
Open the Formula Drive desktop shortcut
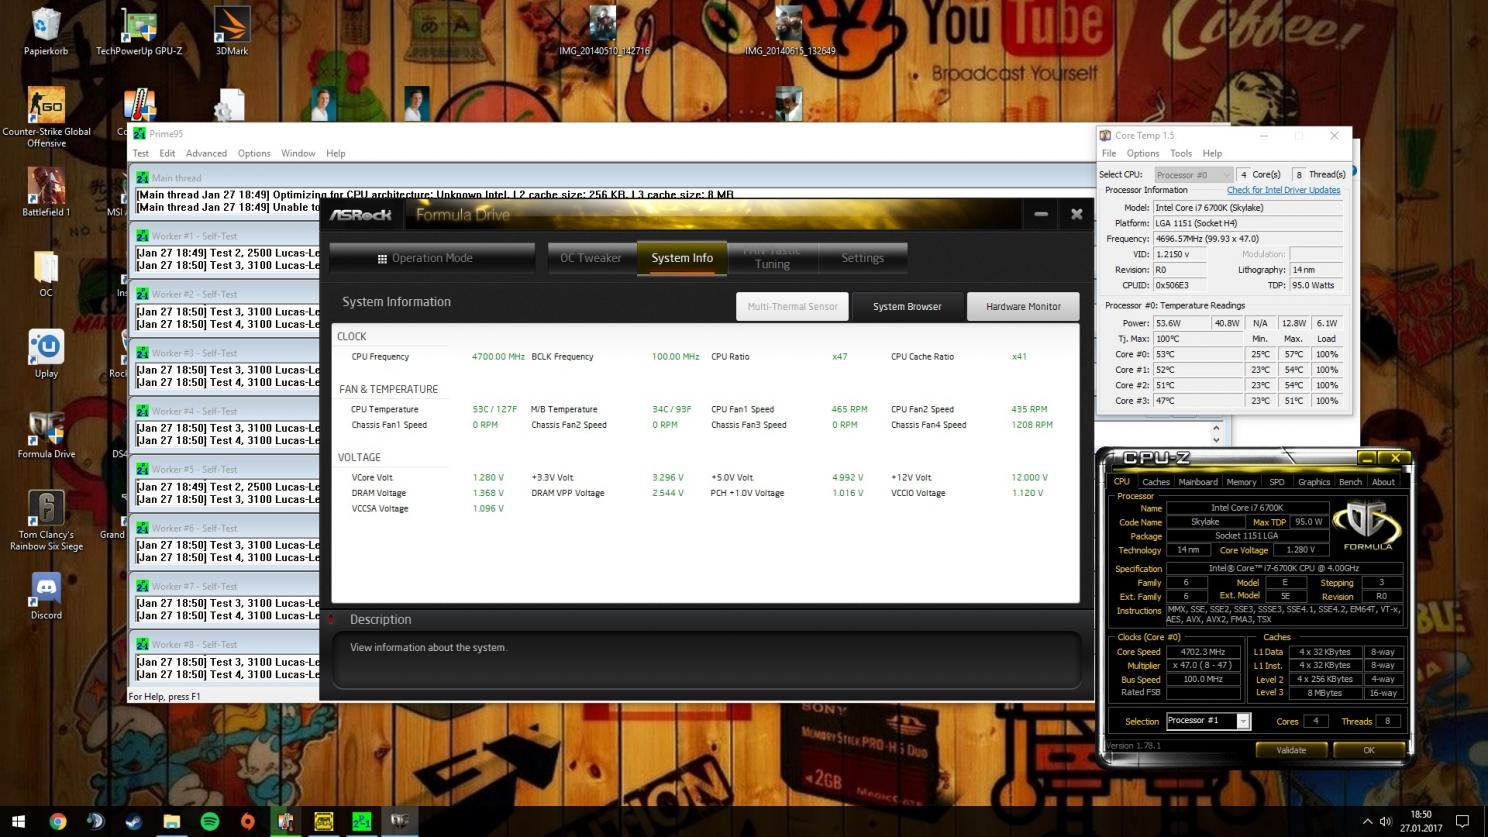pos(46,435)
